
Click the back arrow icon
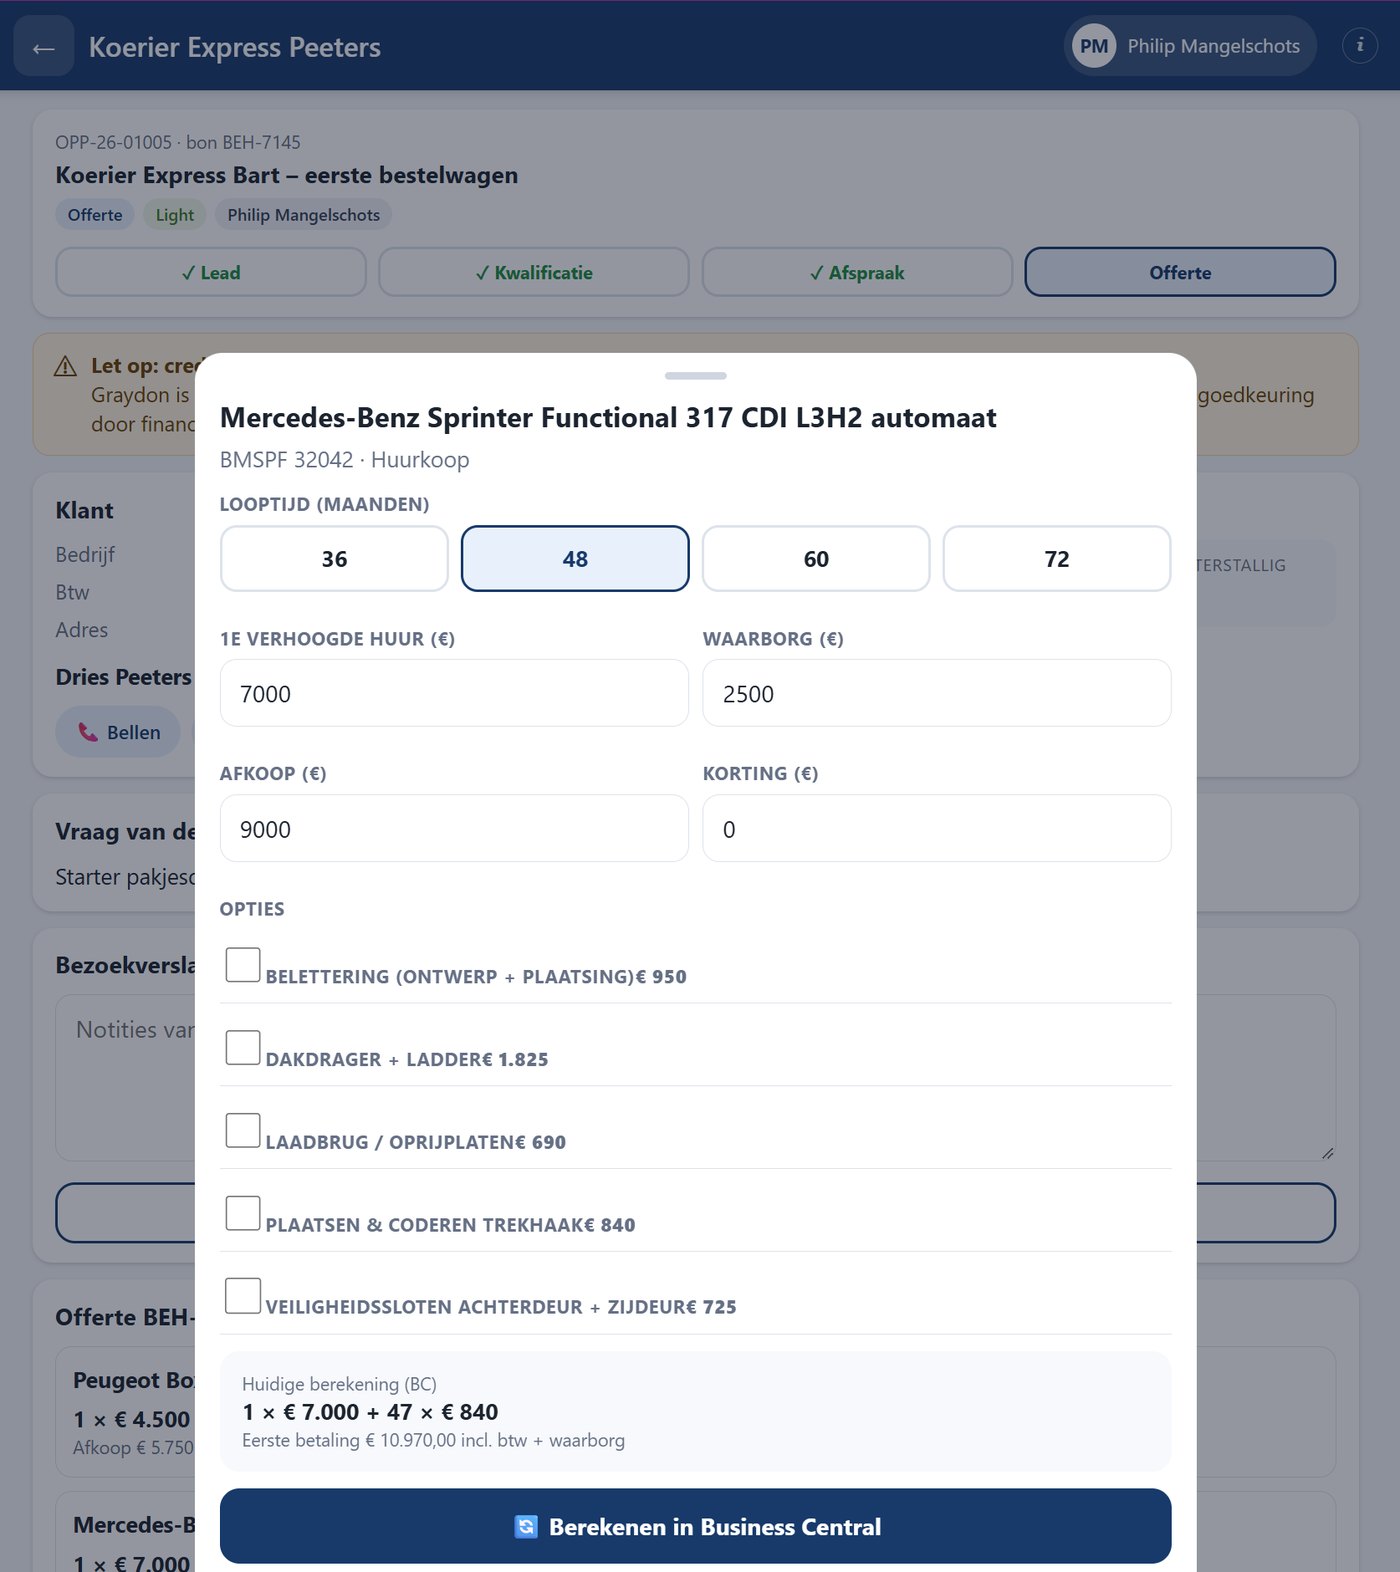43,47
